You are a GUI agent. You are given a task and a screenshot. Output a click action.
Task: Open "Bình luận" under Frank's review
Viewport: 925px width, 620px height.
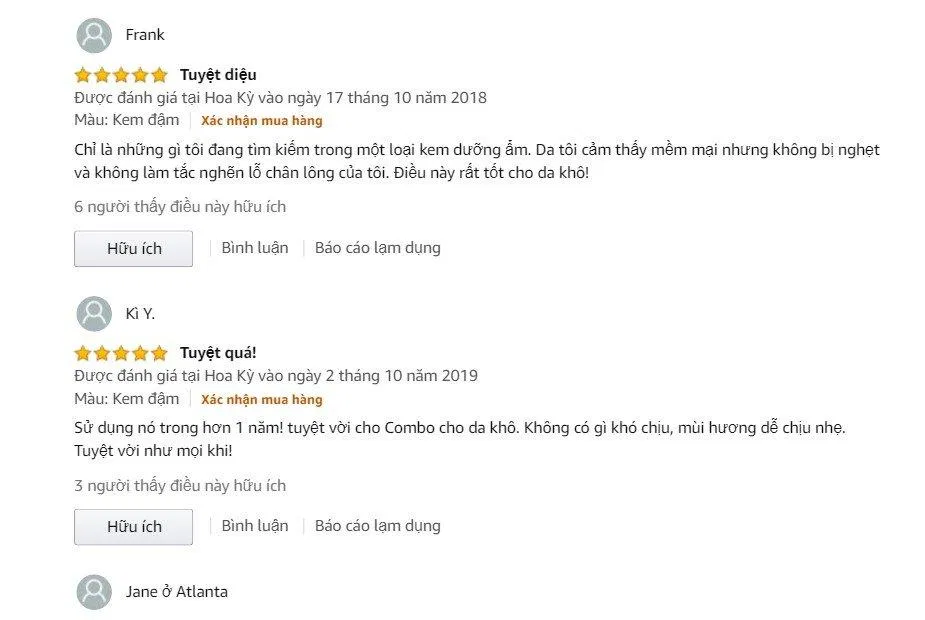coord(255,247)
